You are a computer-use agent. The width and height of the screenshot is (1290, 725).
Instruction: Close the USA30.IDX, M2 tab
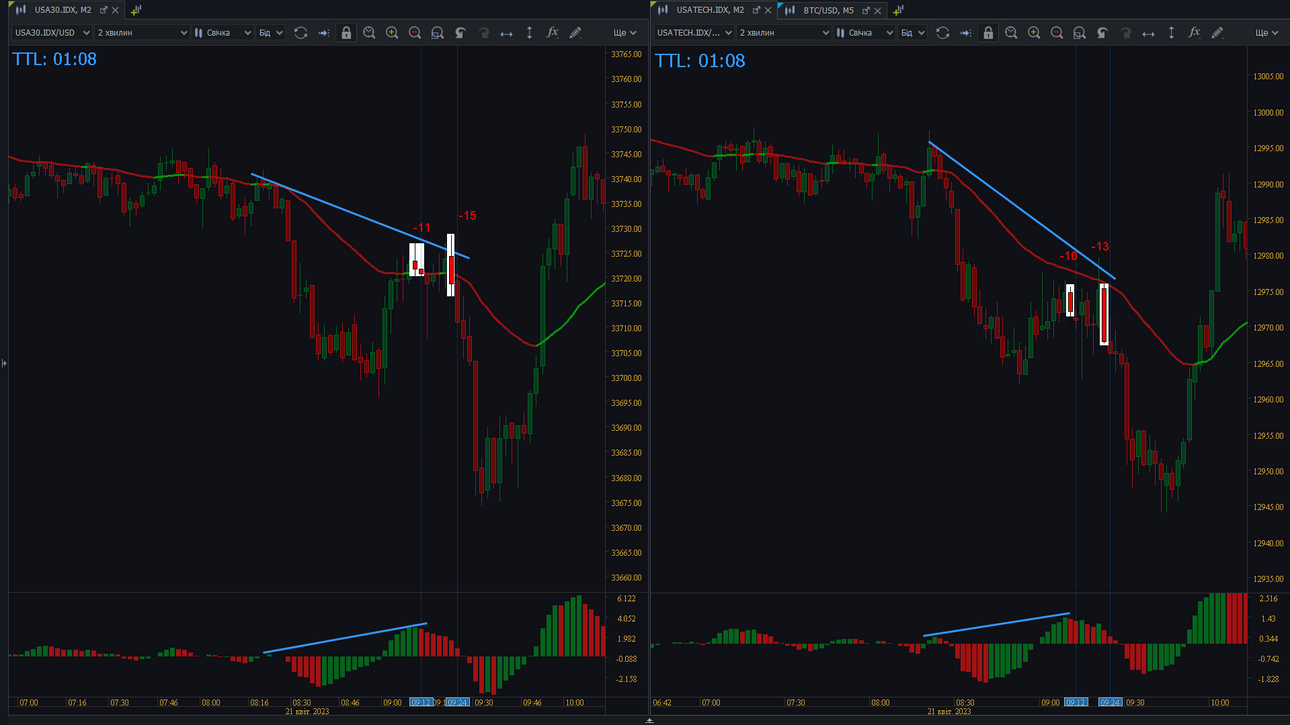(x=115, y=10)
